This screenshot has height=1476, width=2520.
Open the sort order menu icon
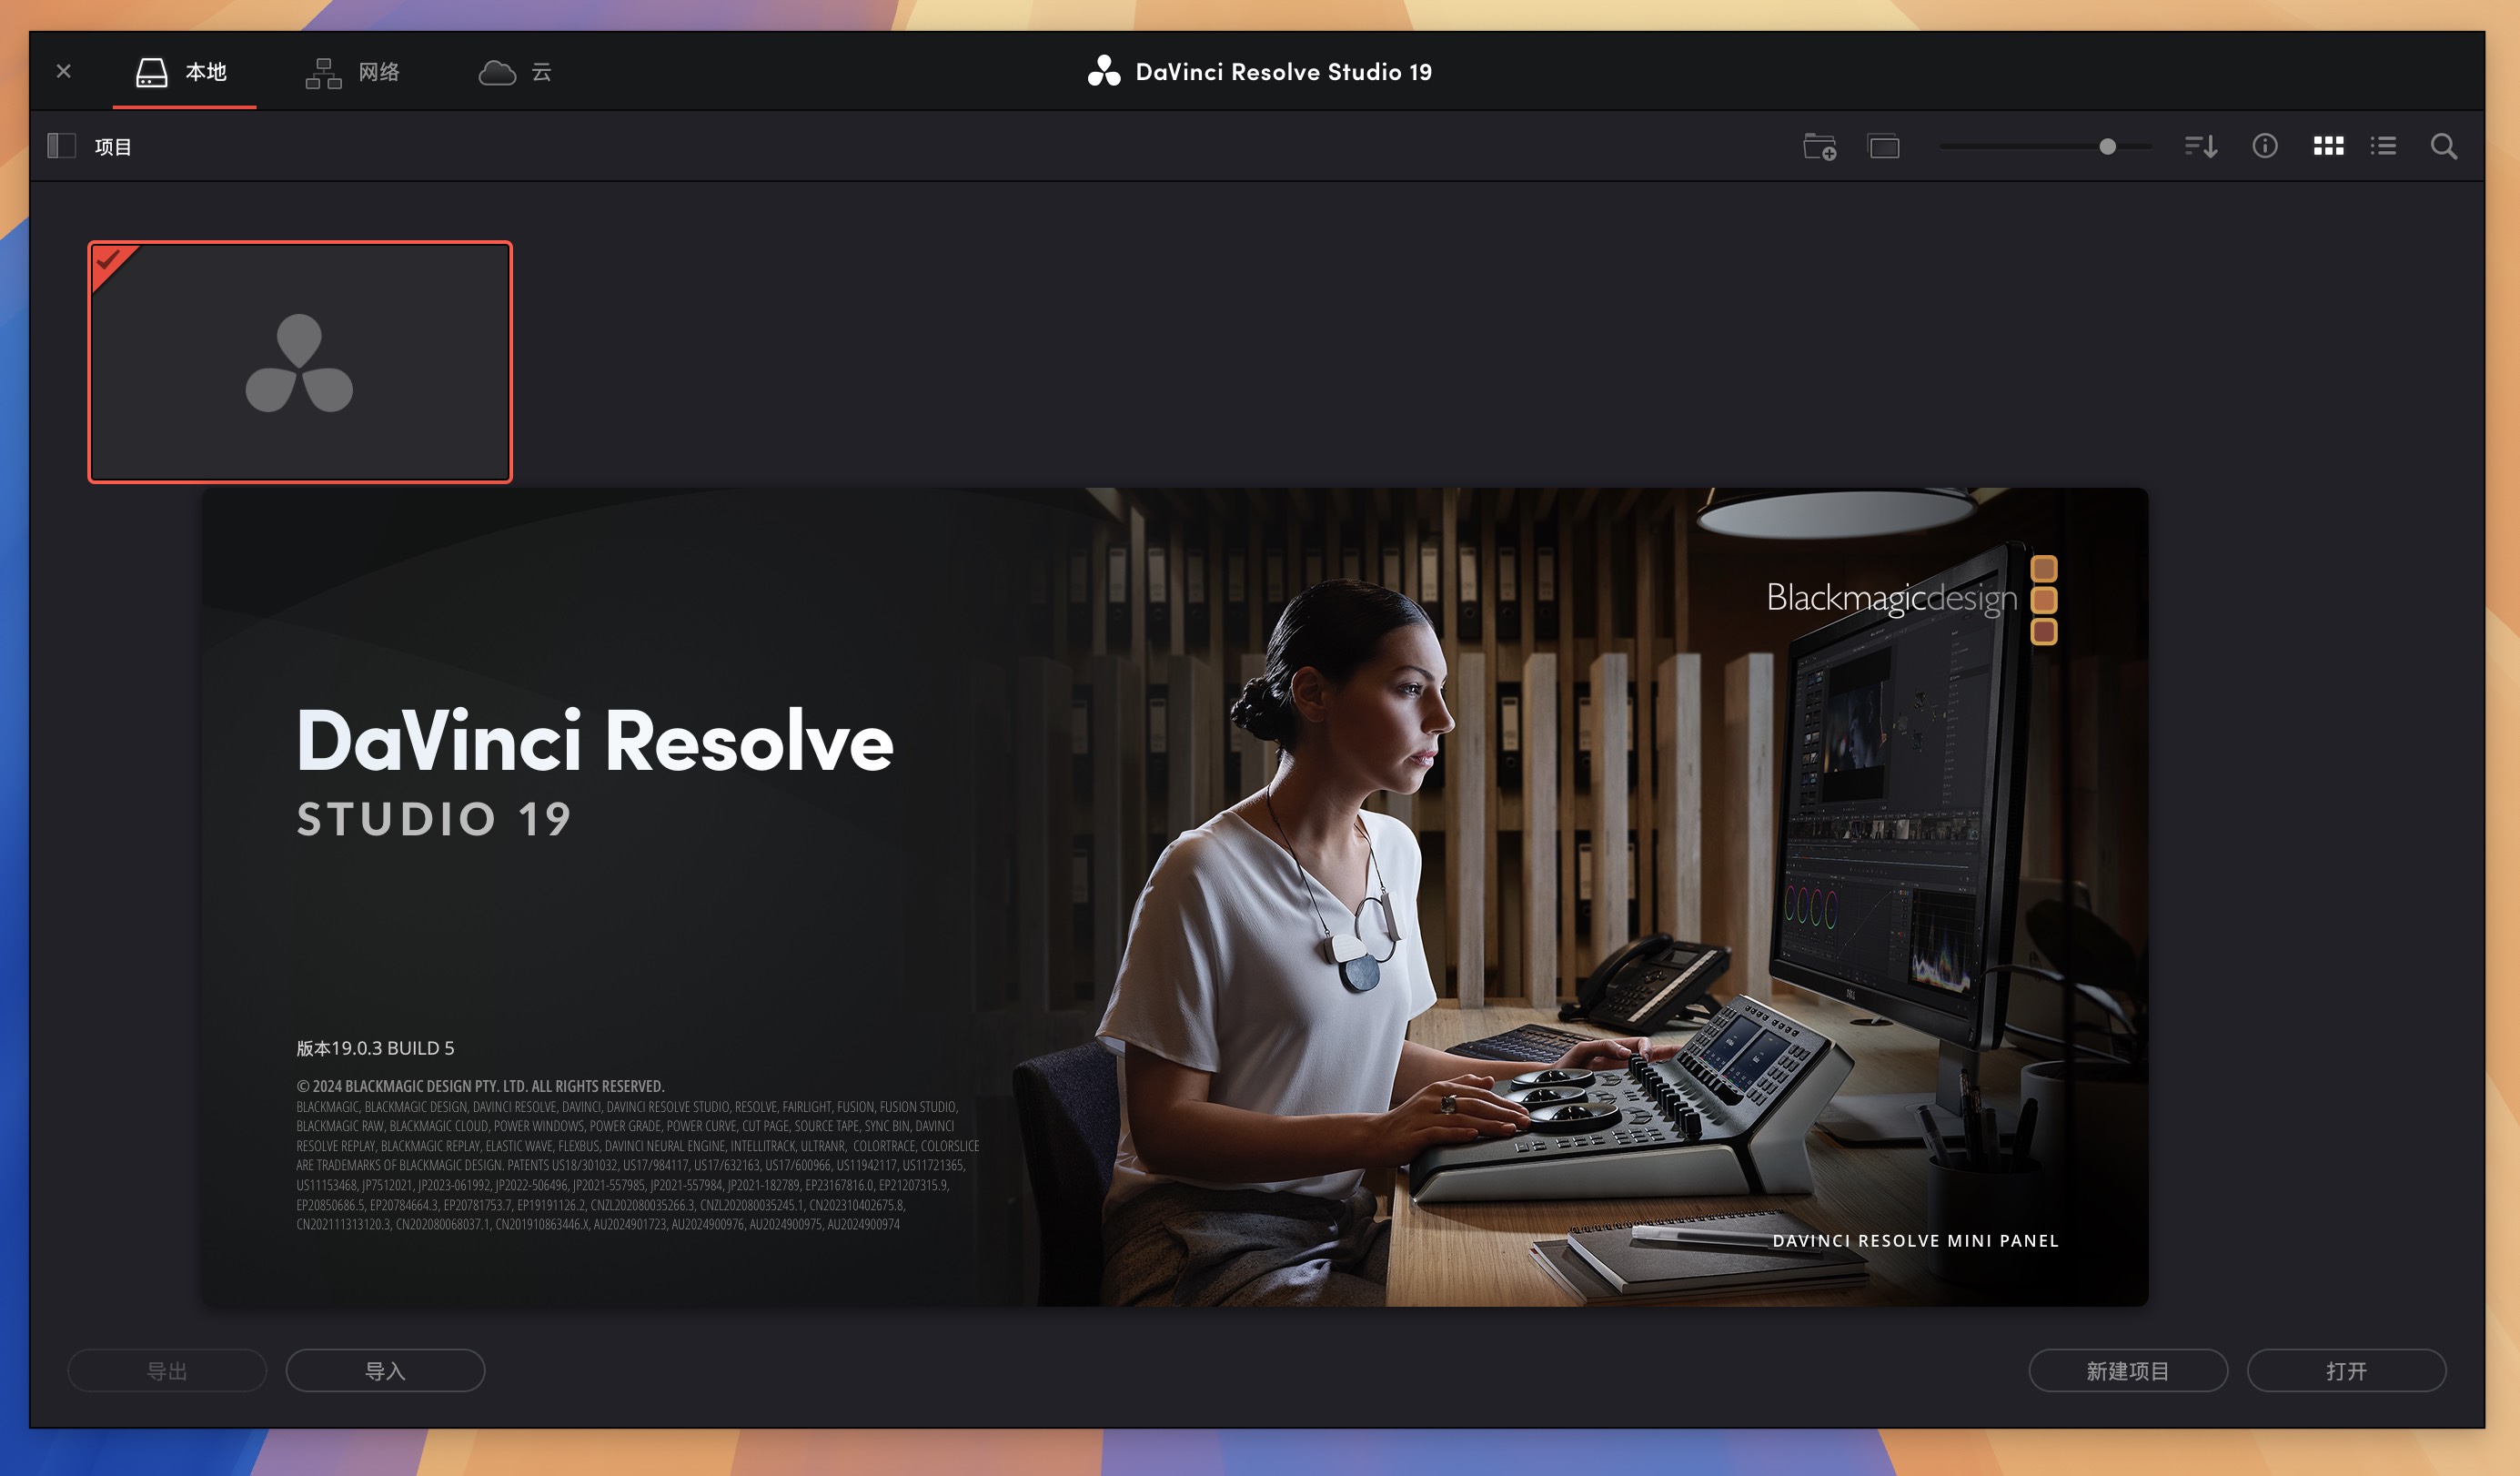[x=2201, y=147]
